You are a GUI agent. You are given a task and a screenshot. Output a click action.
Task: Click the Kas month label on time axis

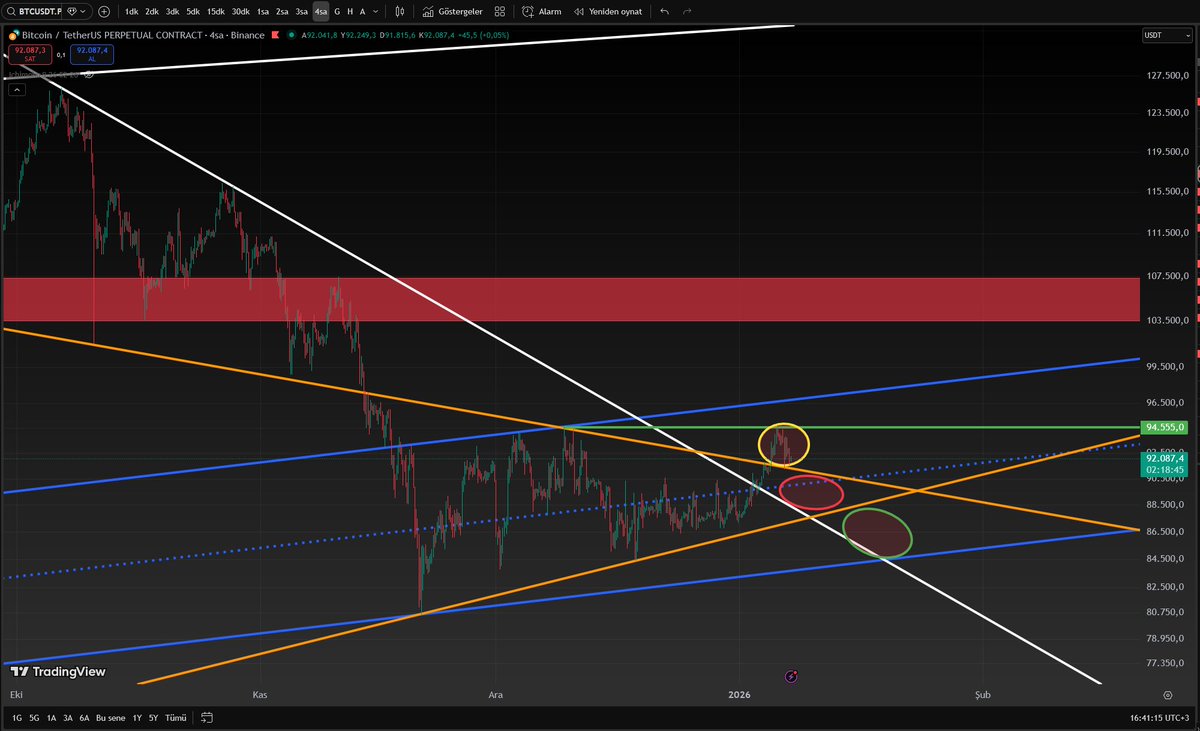(x=260, y=693)
